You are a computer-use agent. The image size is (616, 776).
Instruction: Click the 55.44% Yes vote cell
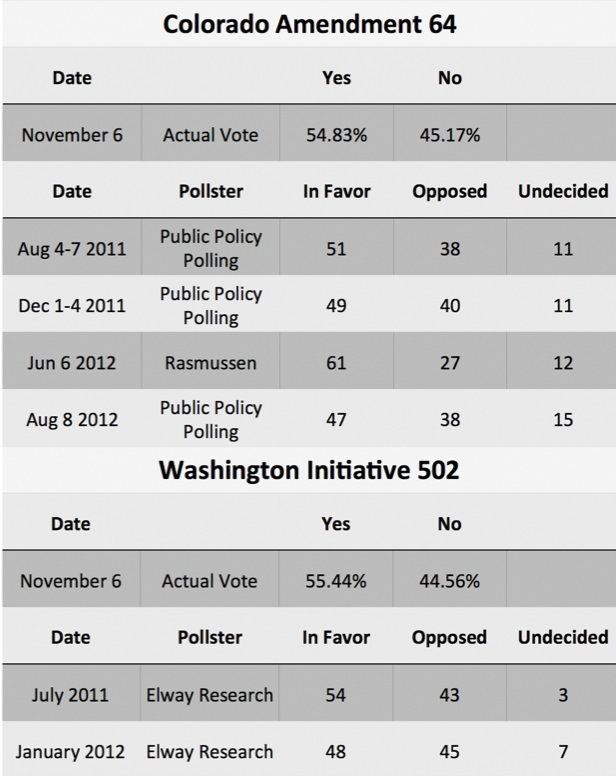[336, 581]
